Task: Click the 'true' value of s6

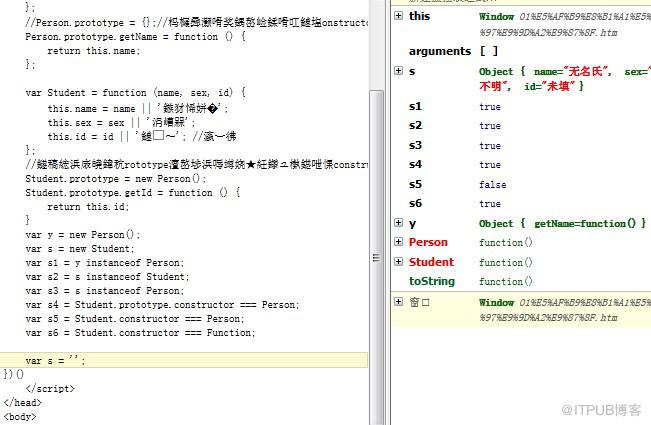Action: [490, 204]
